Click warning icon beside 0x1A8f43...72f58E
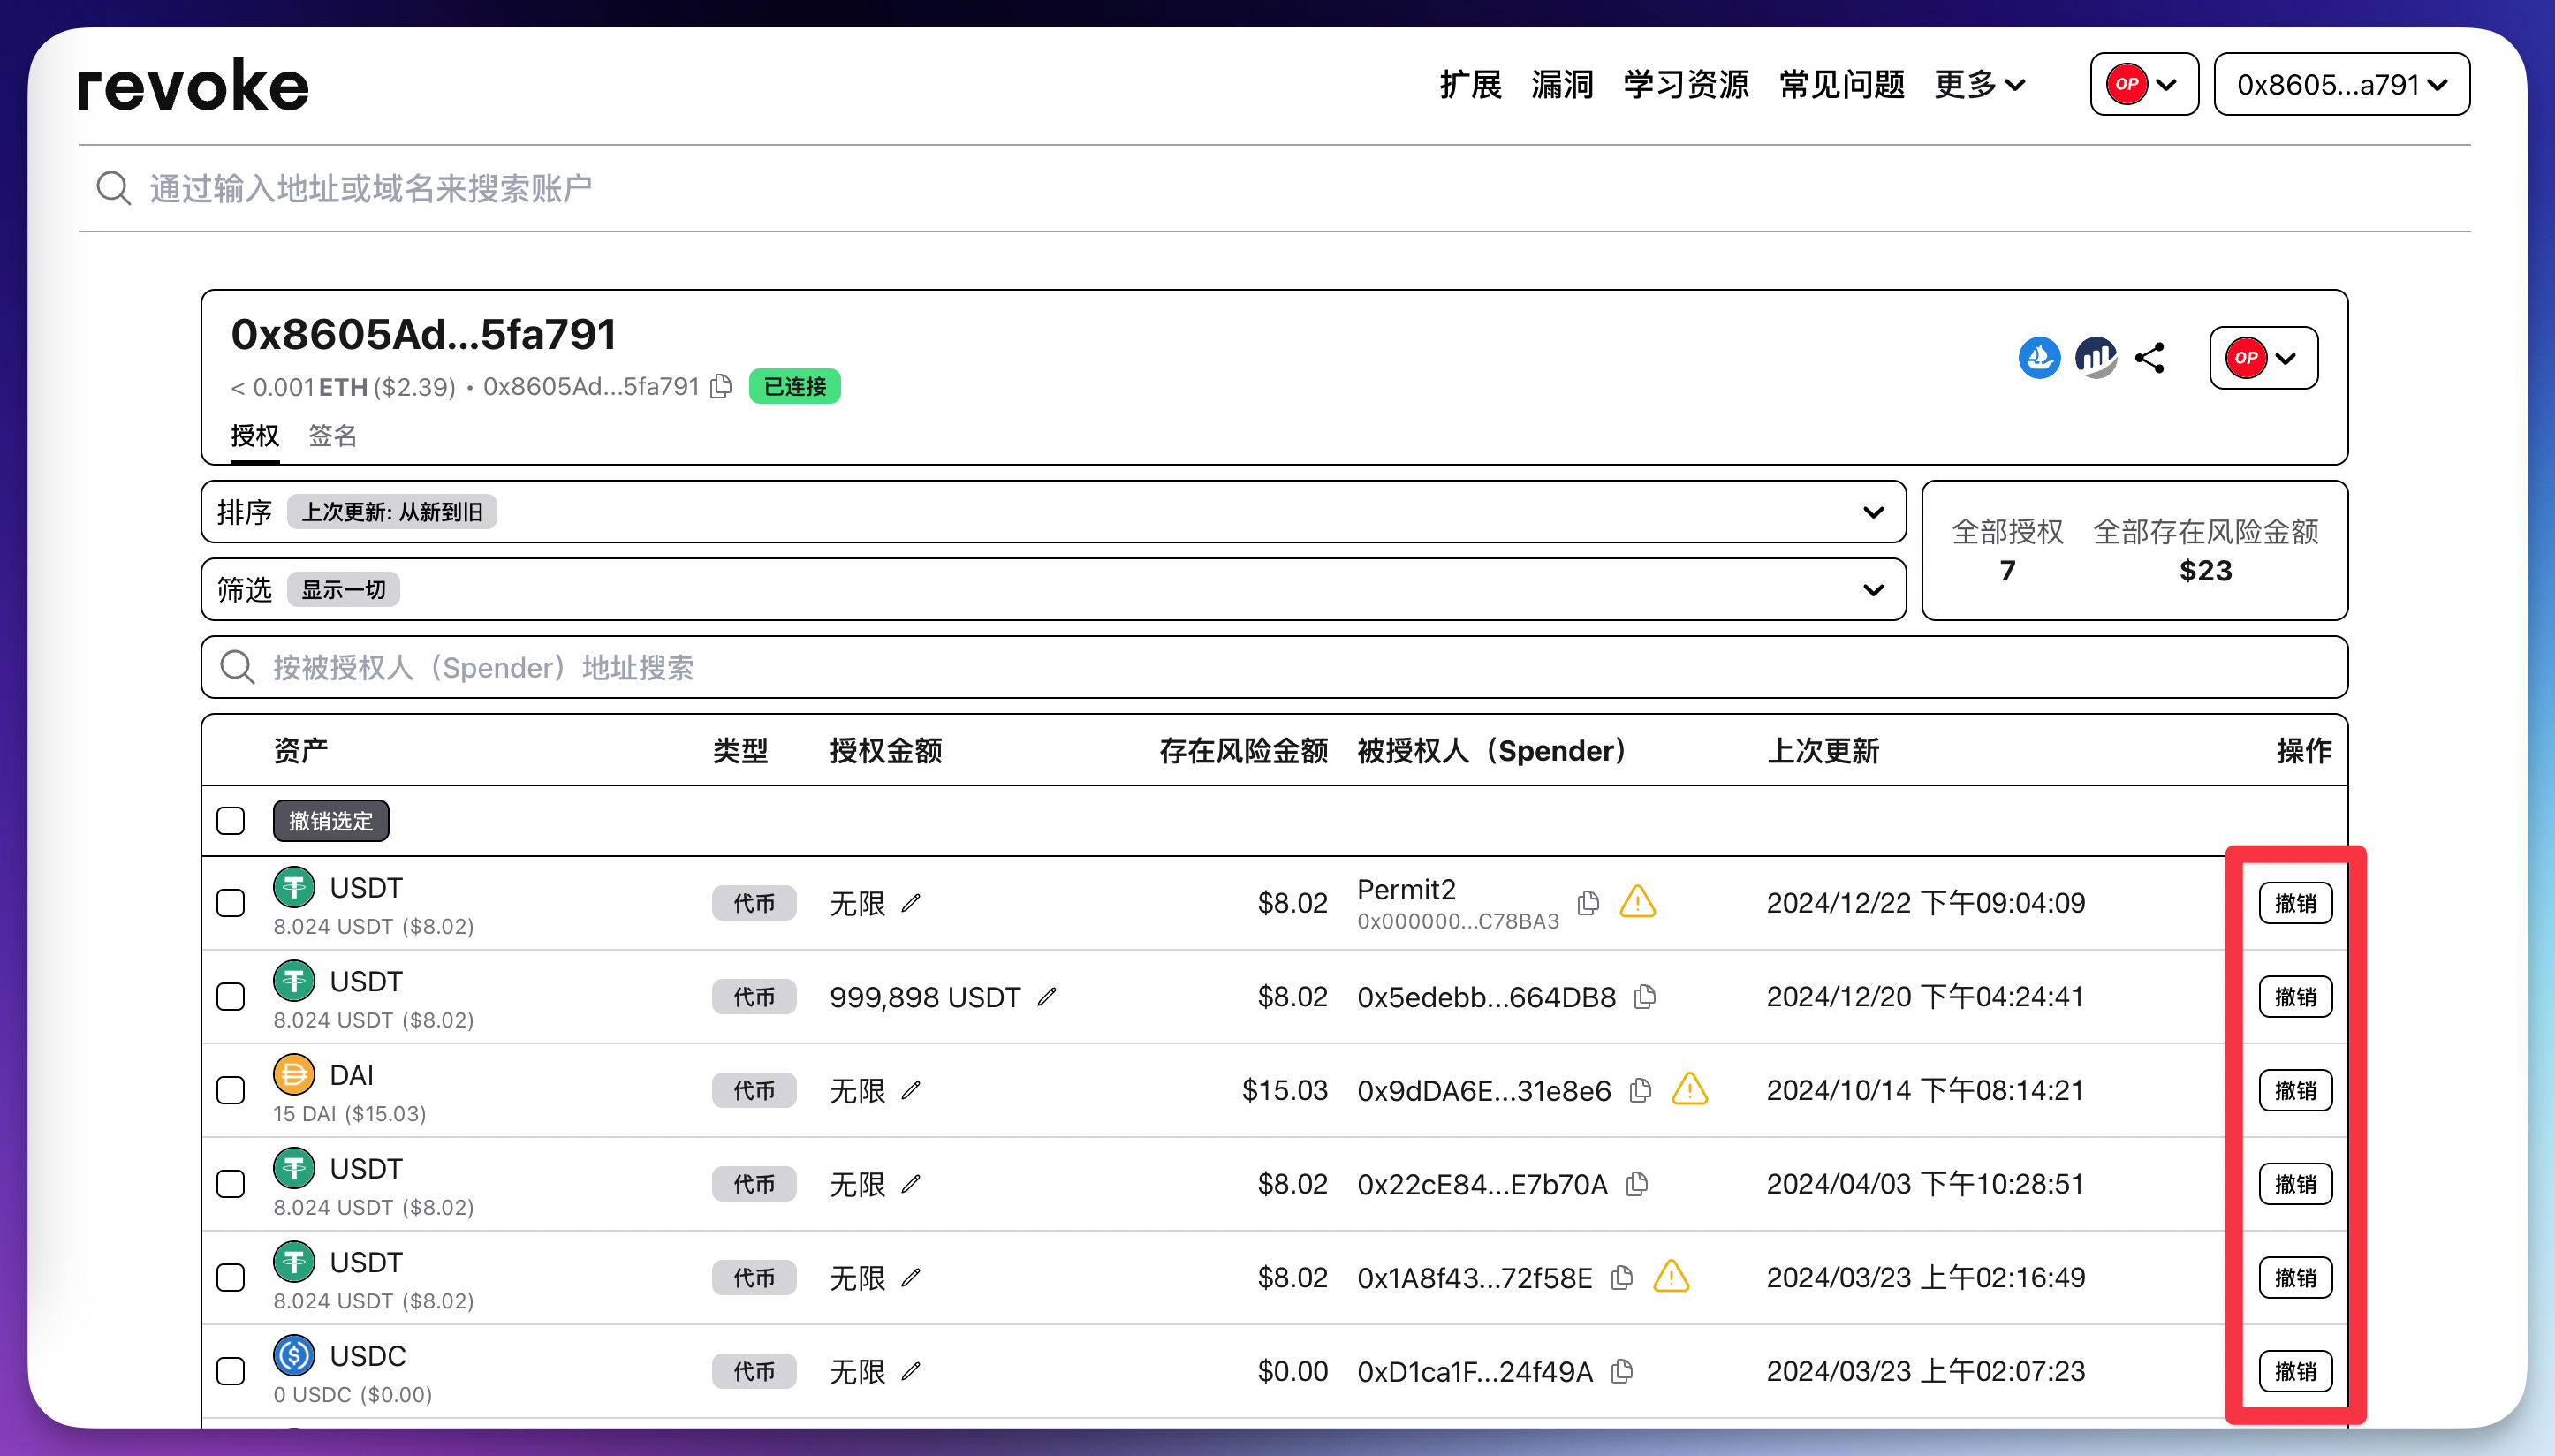This screenshot has width=2555, height=1456. click(x=1671, y=1277)
